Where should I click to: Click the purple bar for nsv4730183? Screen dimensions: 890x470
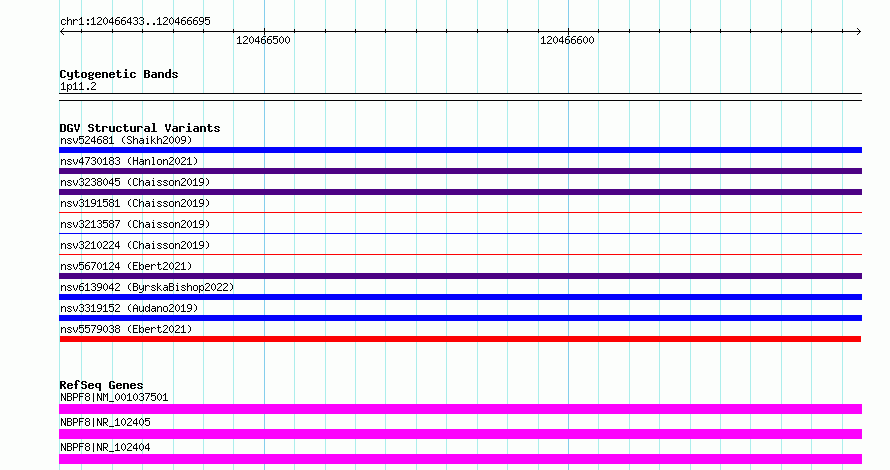460,171
